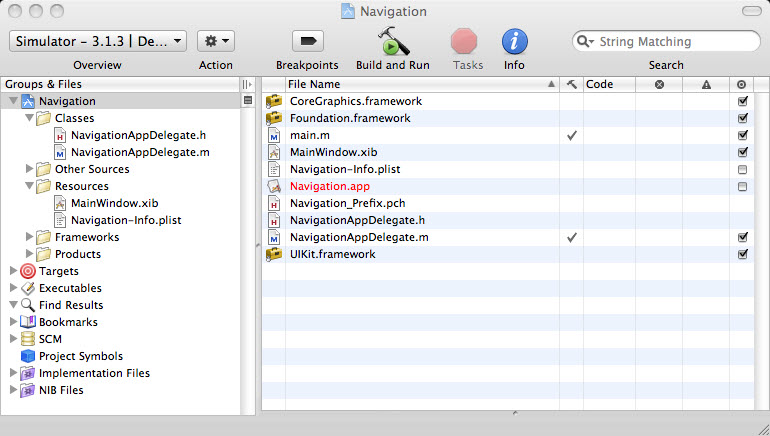Click the MainWindow.xib icon in file list
770x436 pixels.
pyautogui.click(x=274, y=152)
